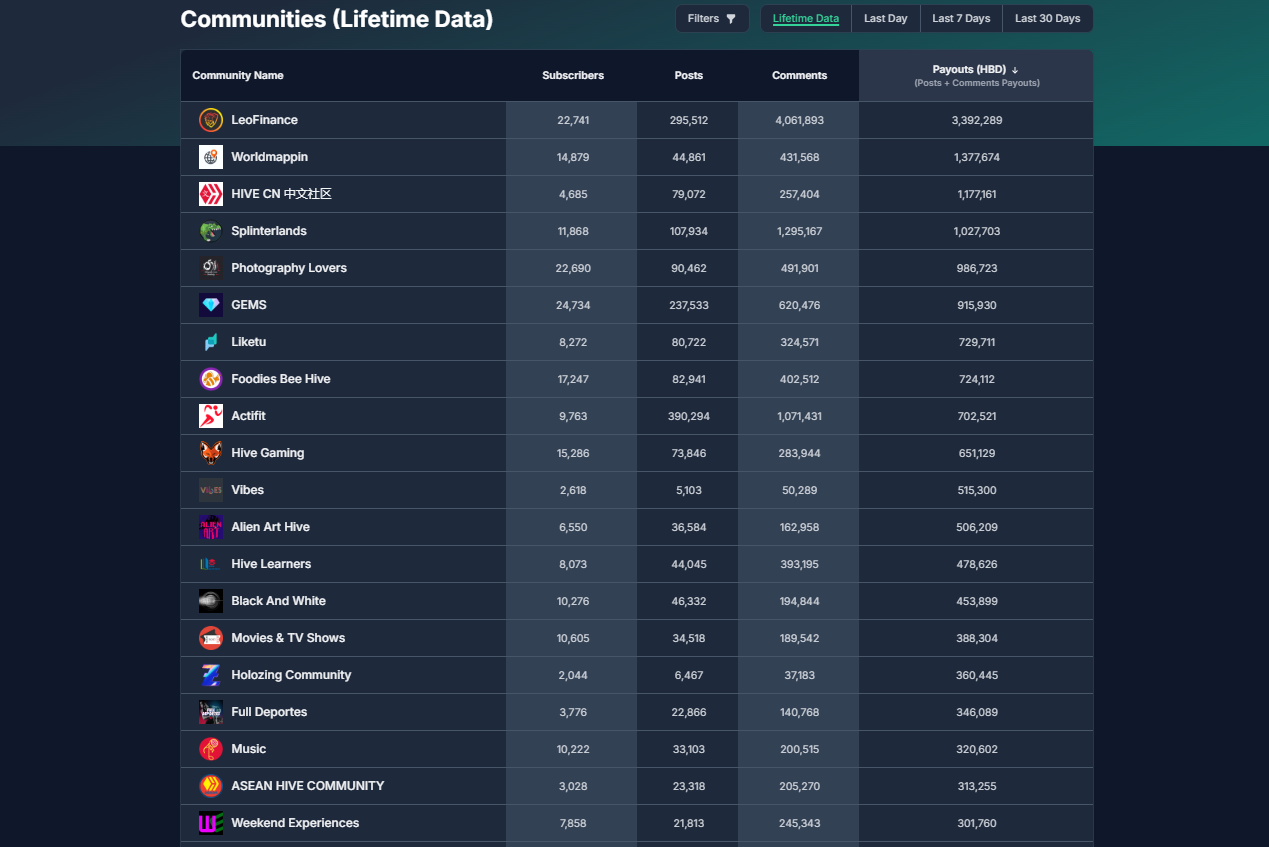
Task: Click the HIVE CN red logo icon
Action: (211, 194)
